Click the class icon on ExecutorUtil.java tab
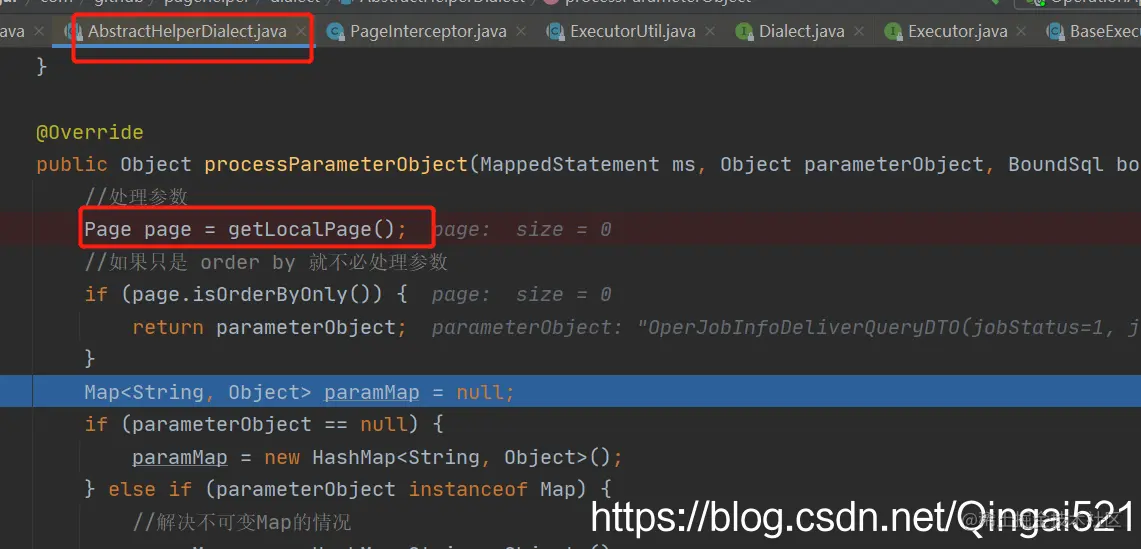This screenshot has height=549, width=1141. 555,32
